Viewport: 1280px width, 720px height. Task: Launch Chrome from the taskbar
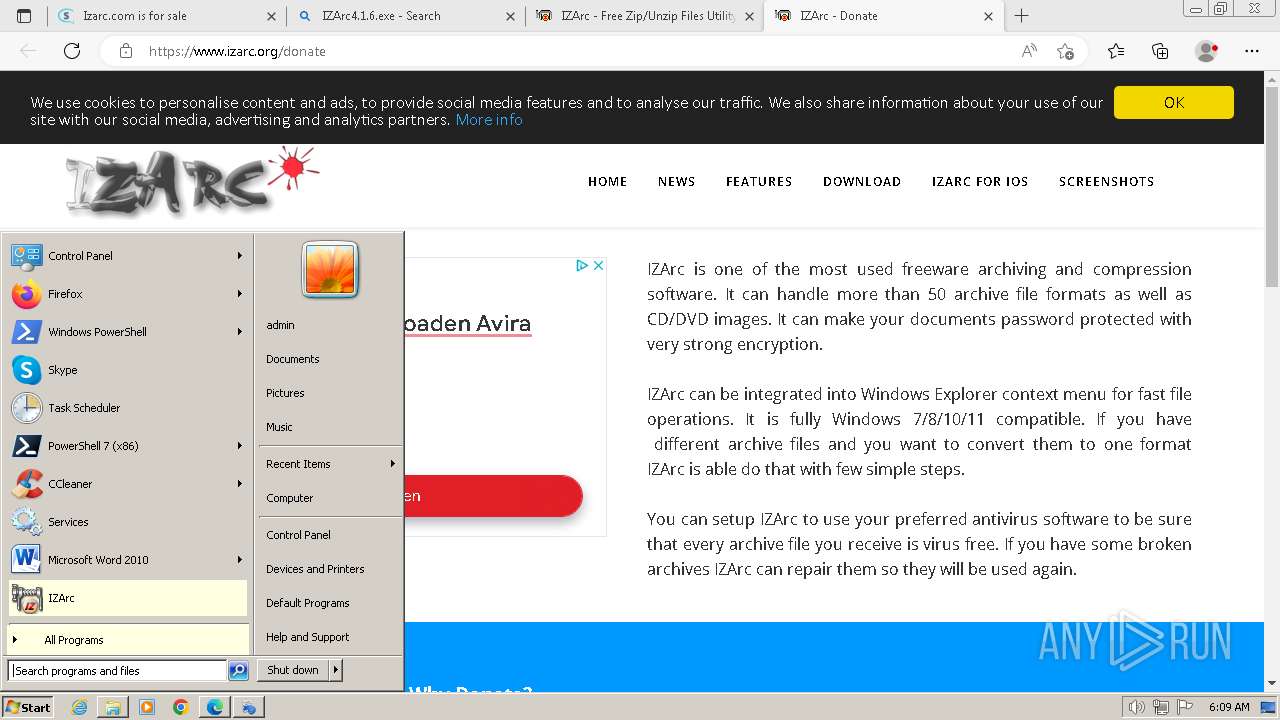pos(181,707)
